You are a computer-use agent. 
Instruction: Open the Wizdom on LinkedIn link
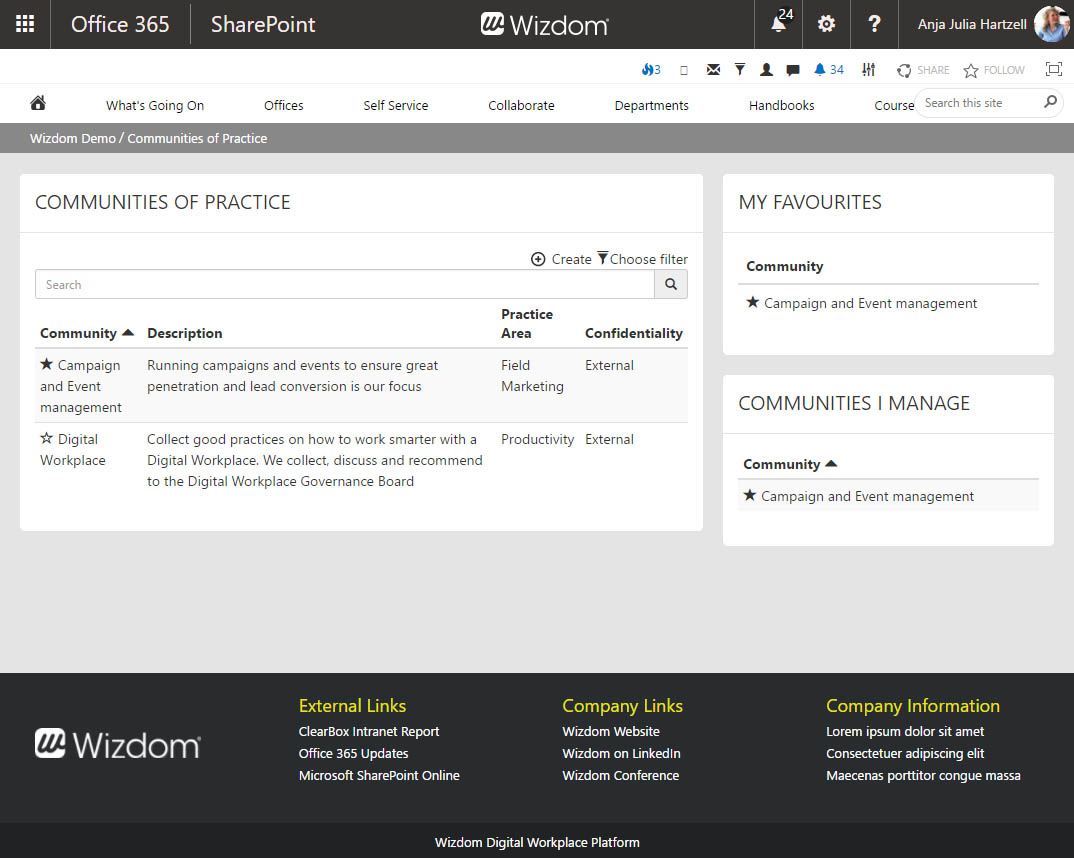[621, 753]
